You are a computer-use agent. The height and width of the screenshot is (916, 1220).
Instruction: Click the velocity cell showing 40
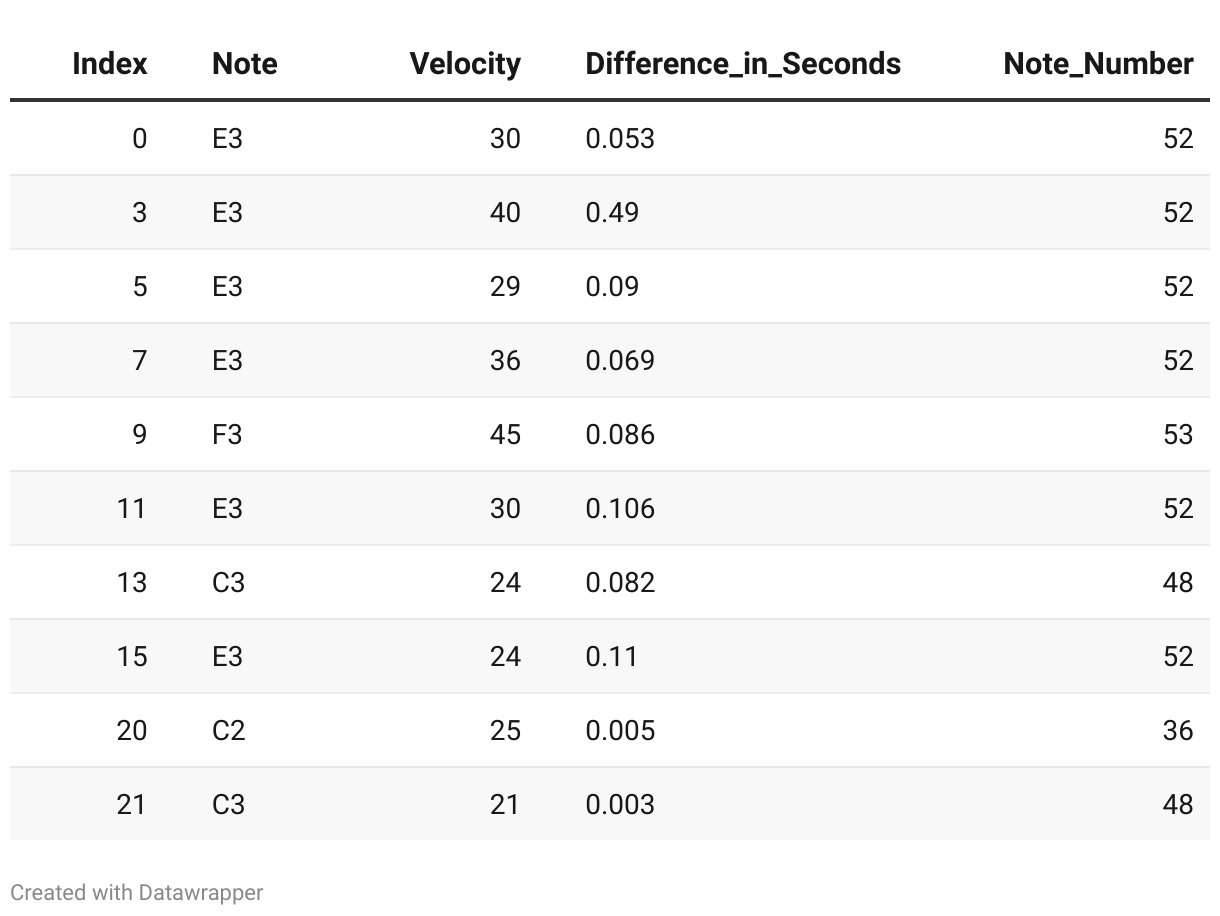coord(505,212)
